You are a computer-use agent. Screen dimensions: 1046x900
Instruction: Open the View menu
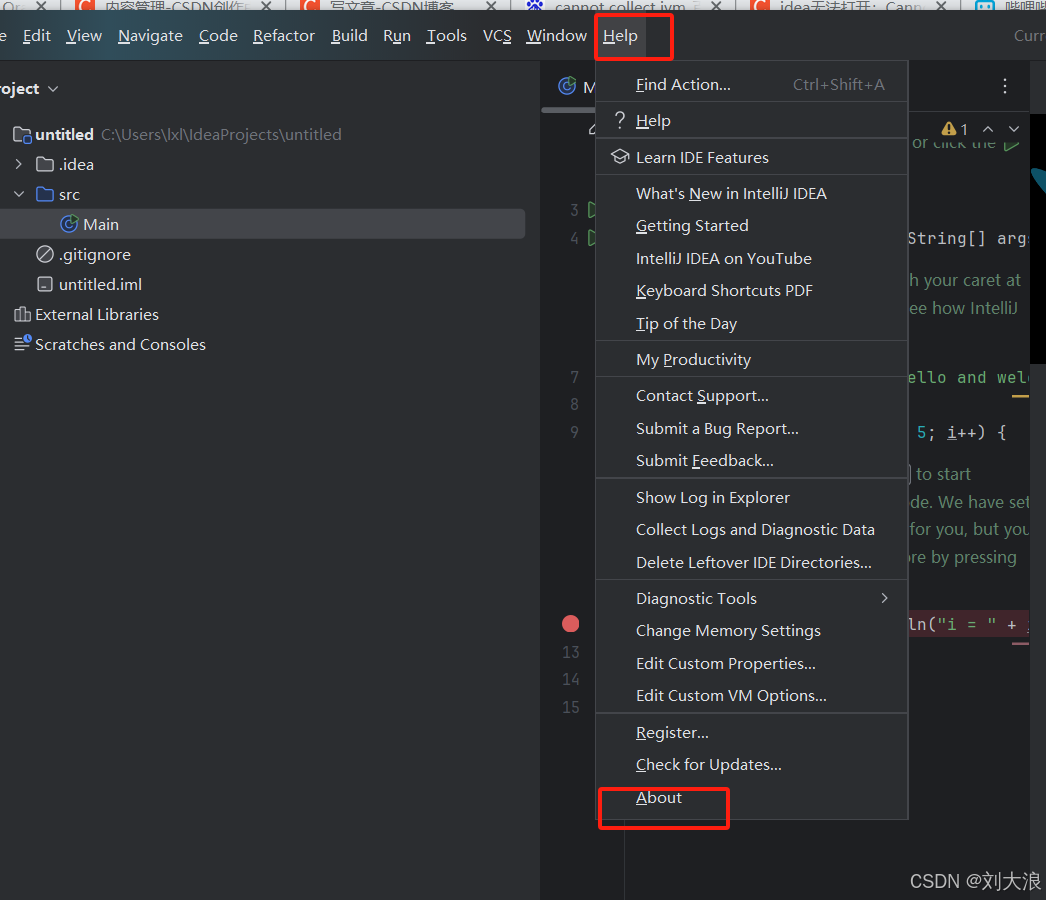click(x=84, y=36)
